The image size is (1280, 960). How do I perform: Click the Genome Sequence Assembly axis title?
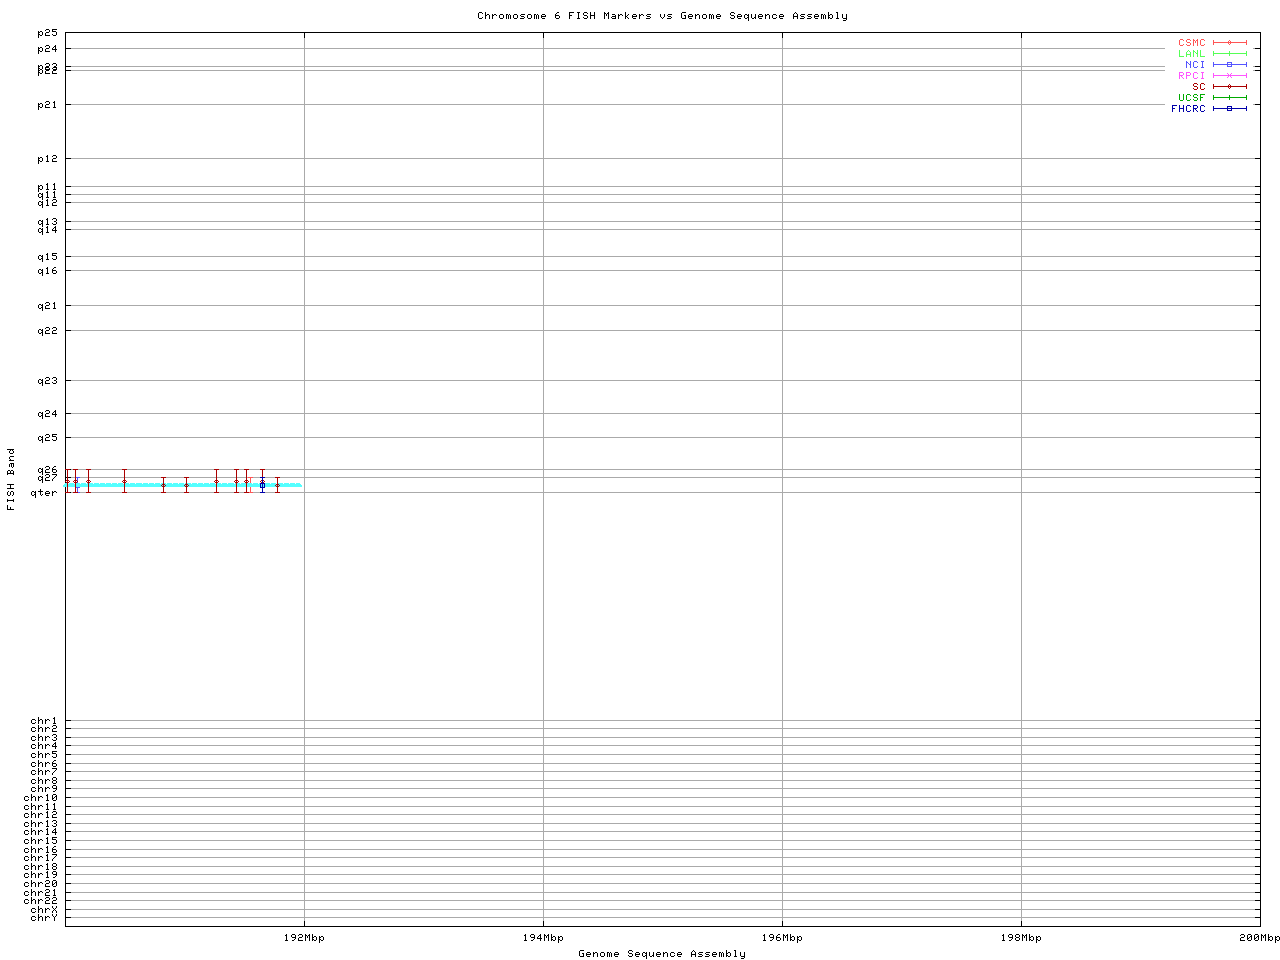point(662,954)
